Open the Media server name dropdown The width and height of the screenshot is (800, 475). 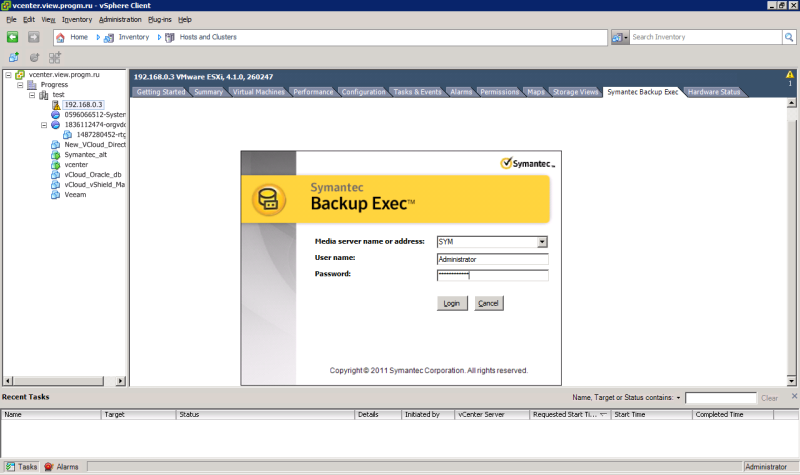point(542,242)
